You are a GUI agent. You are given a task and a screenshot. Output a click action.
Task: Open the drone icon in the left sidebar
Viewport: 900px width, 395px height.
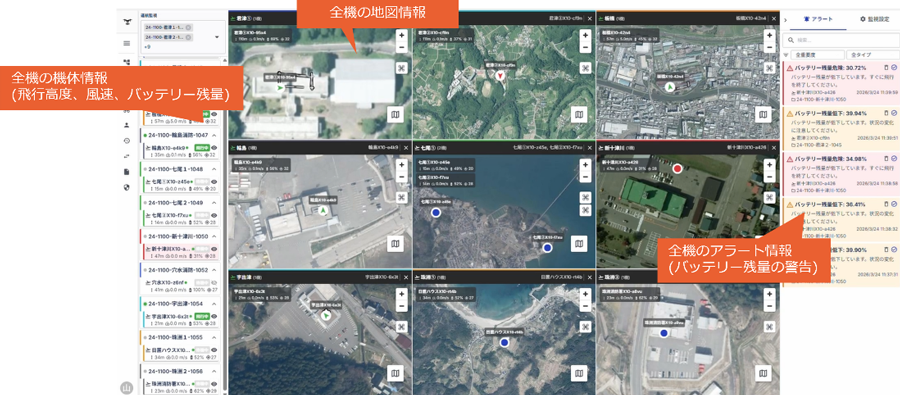point(126,22)
